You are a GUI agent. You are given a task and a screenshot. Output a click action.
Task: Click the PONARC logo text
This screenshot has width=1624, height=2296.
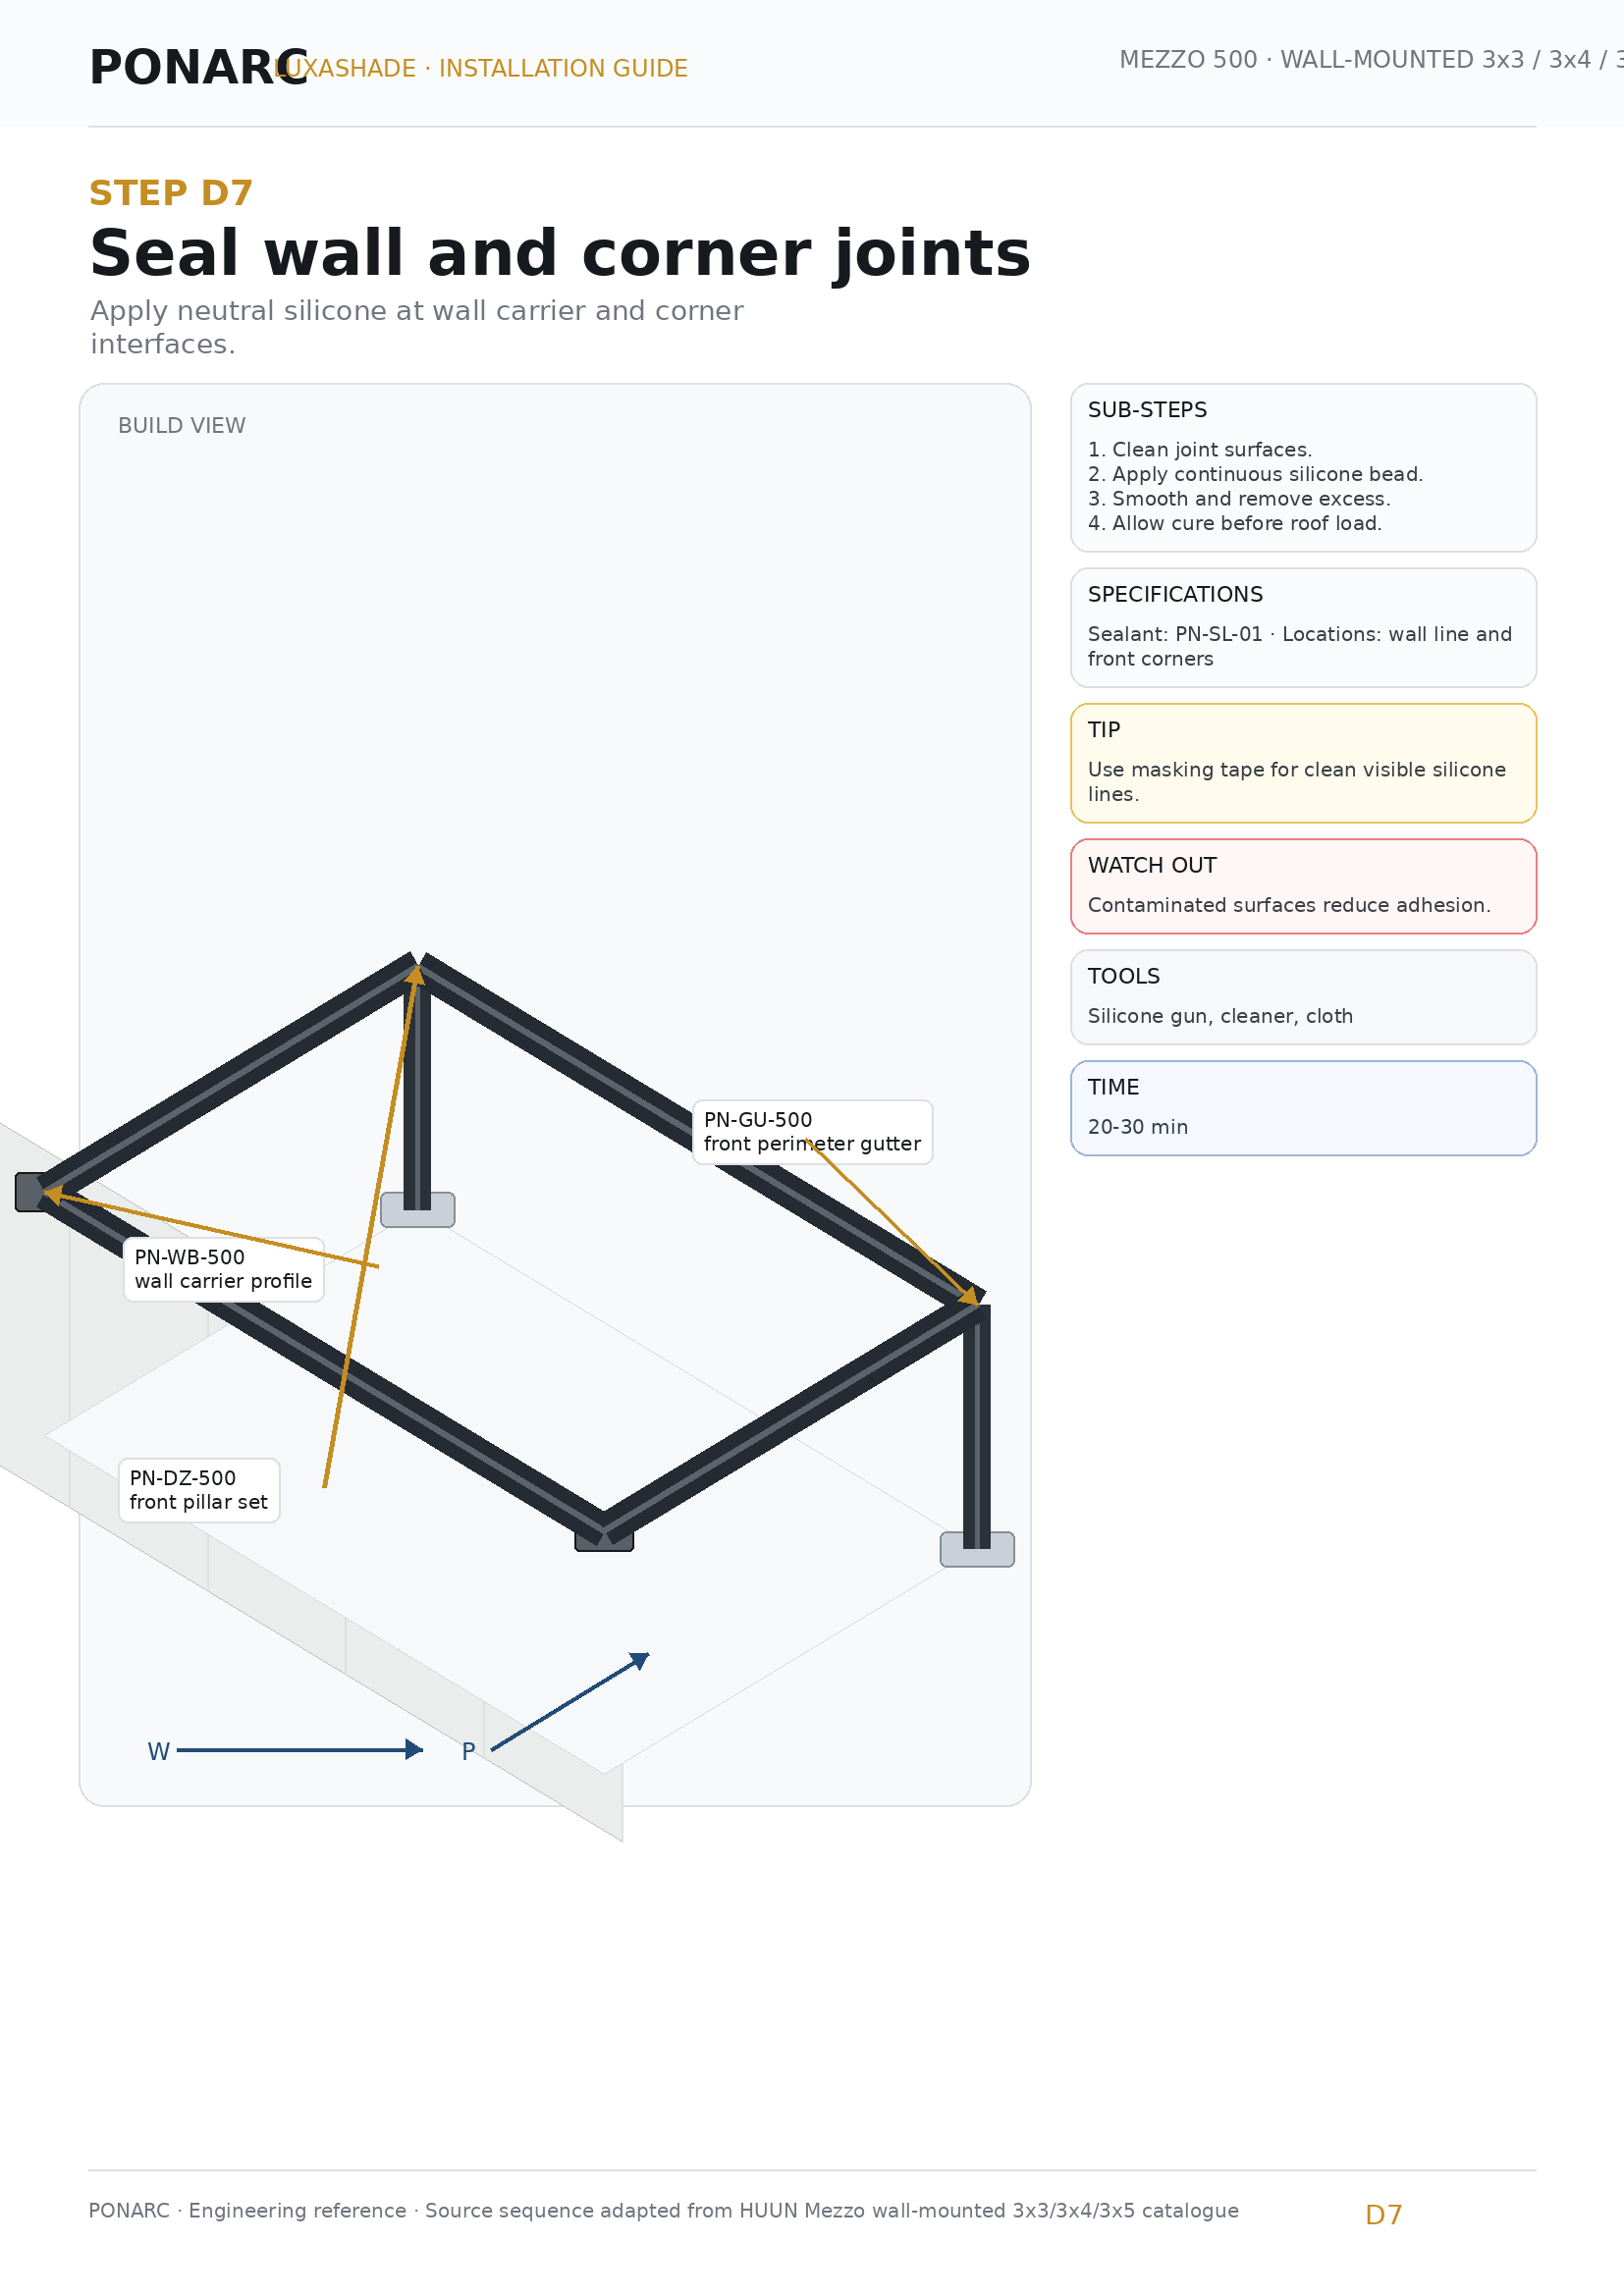pos(198,68)
